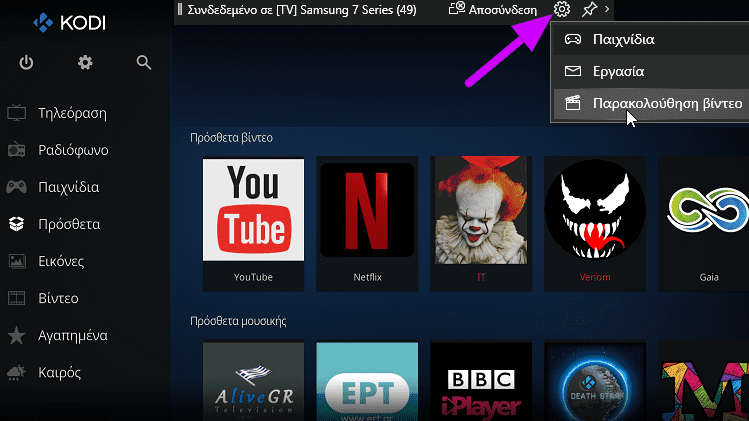Click the Samsung 7 Series connection status text

301,10
